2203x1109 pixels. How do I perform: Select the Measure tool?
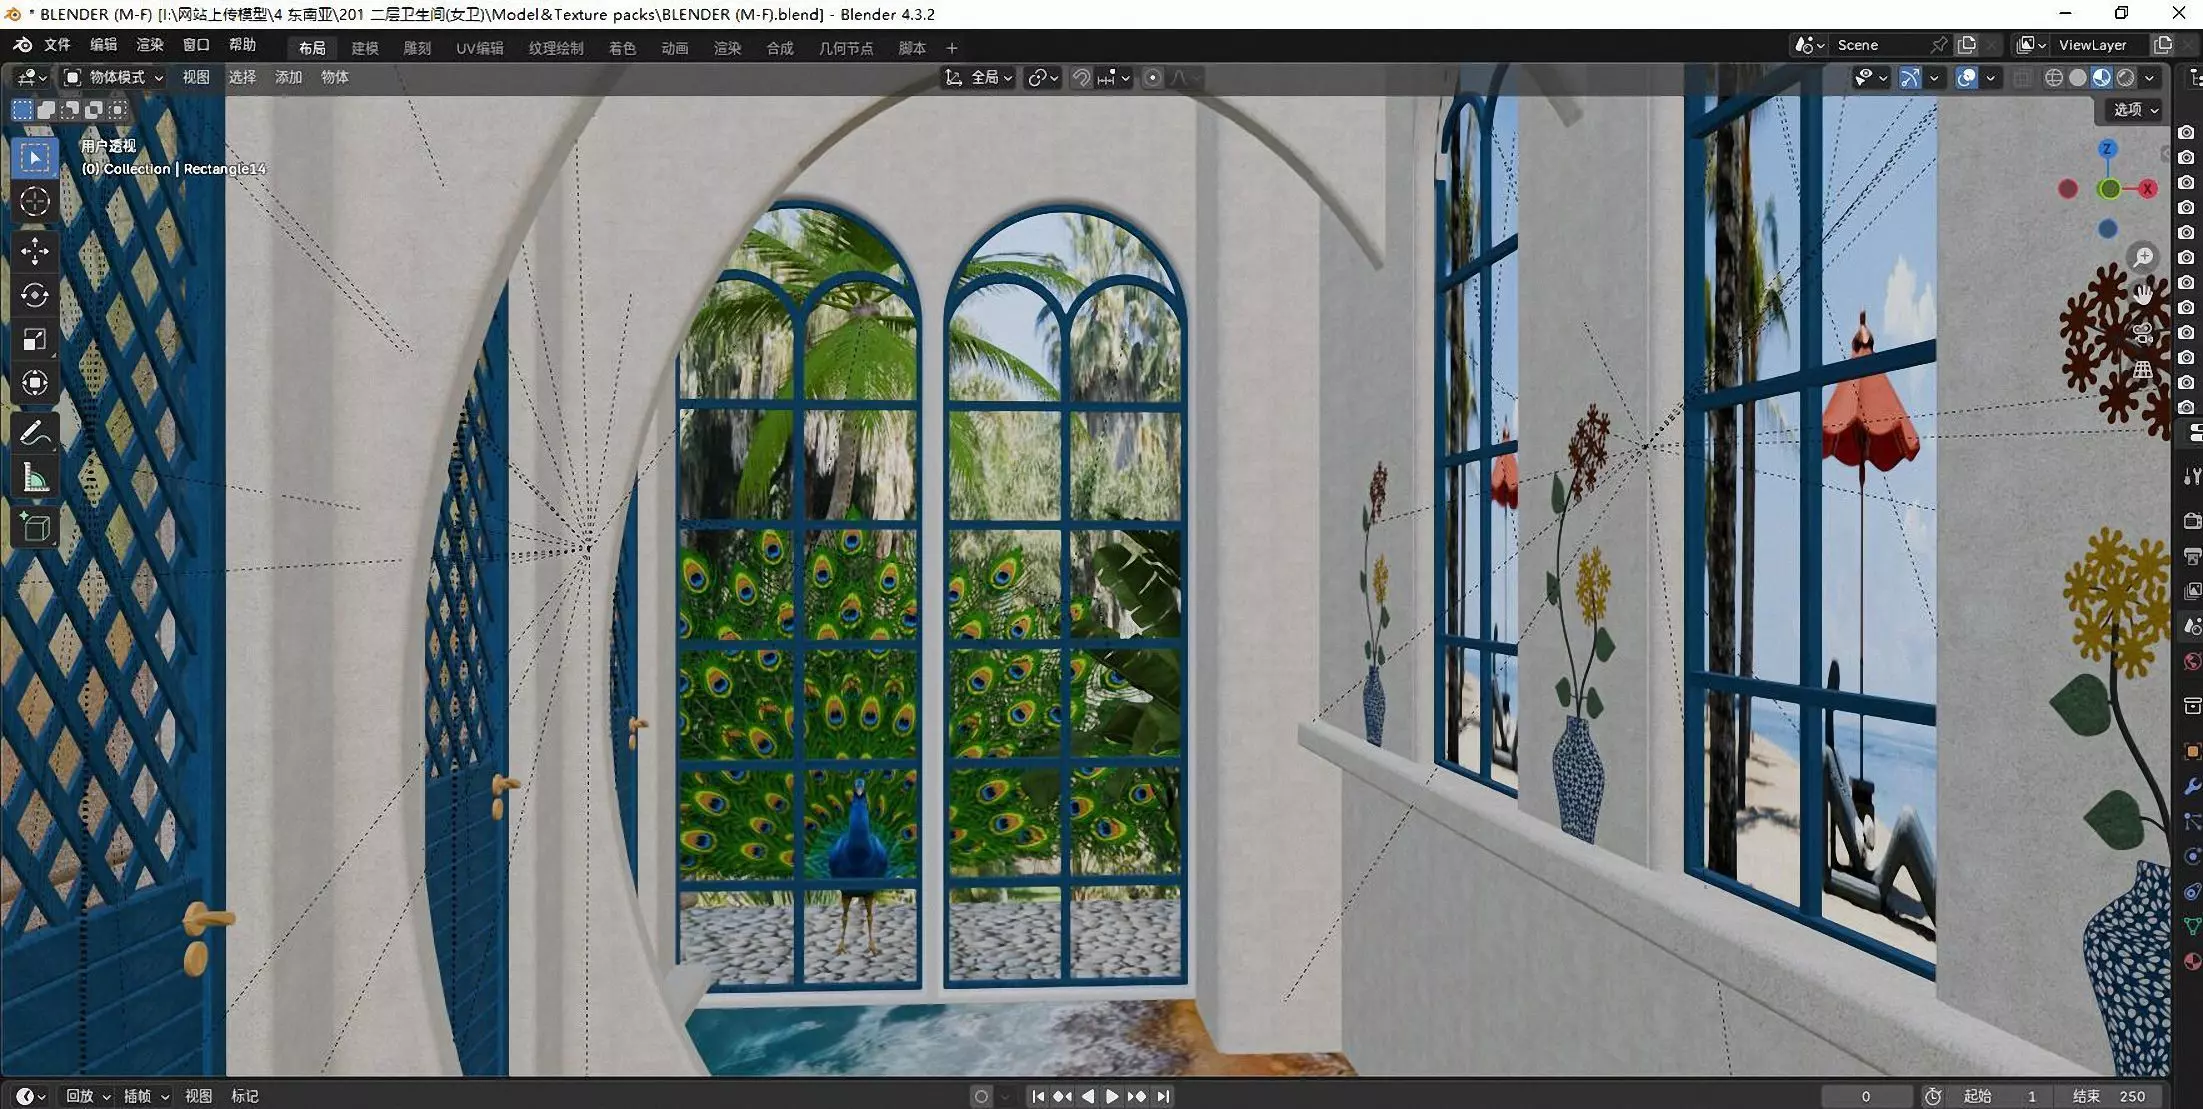coord(34,479)
